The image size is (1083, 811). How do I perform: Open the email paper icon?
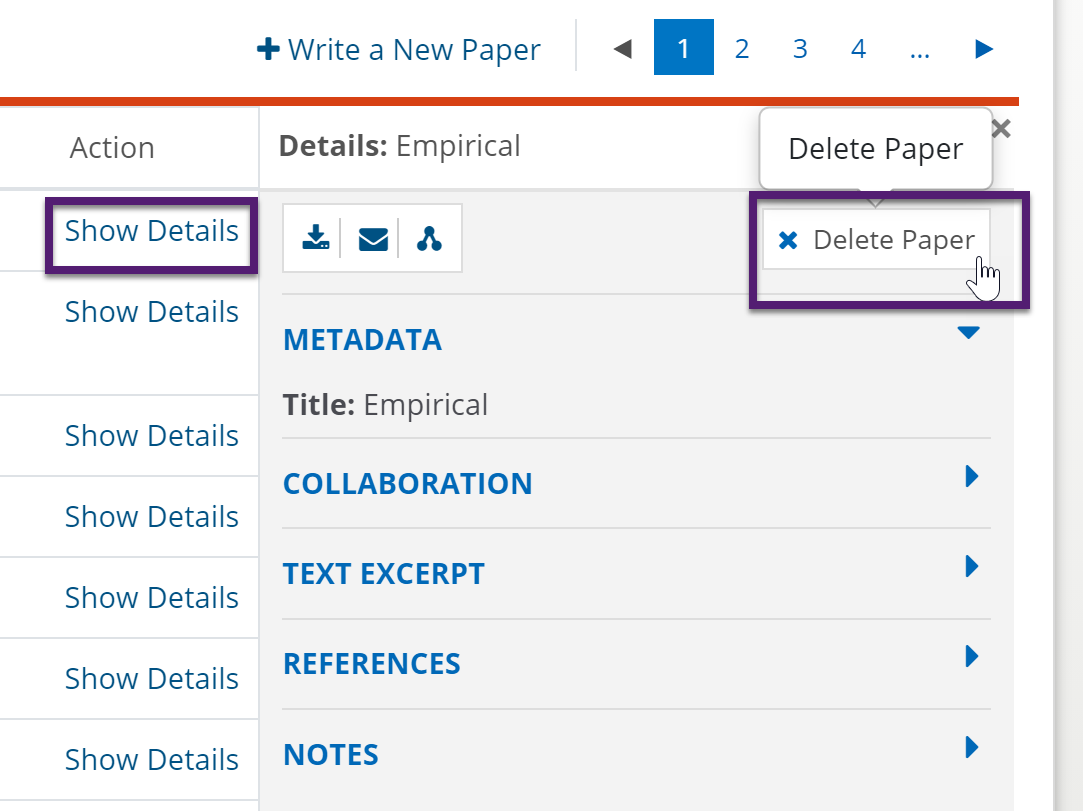[x=371, y=238]
